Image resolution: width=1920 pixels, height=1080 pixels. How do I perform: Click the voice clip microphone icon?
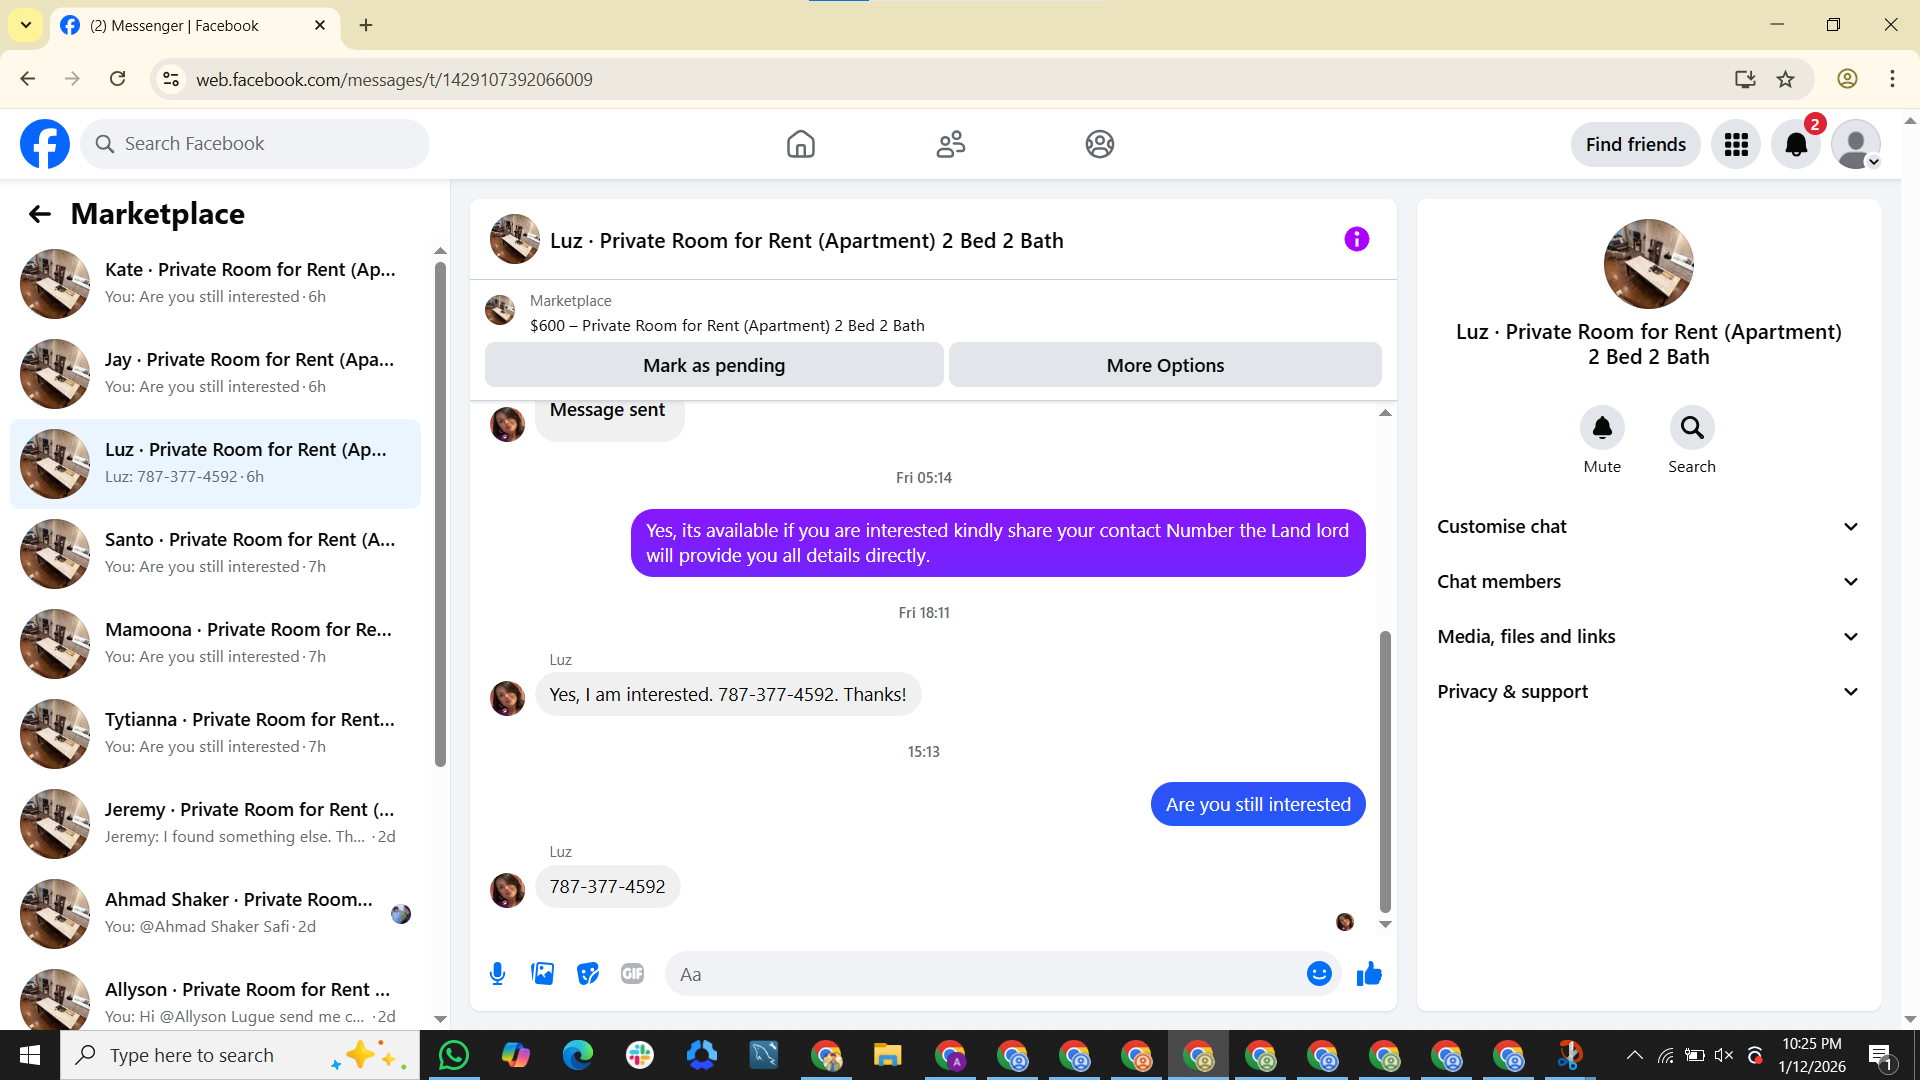(497, 974)
